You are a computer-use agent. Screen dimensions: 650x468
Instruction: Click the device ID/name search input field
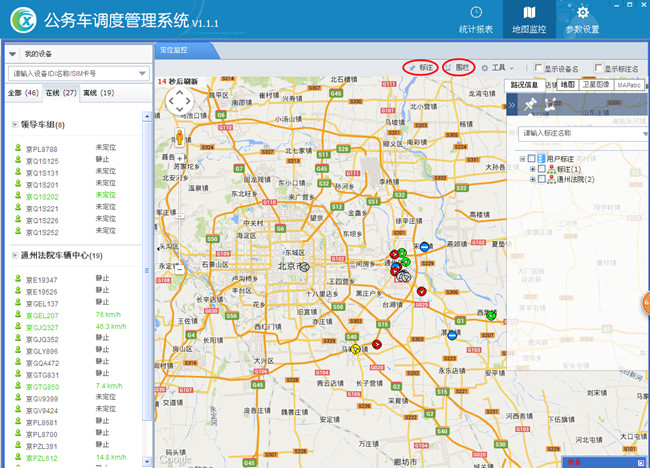pos(72,73)
